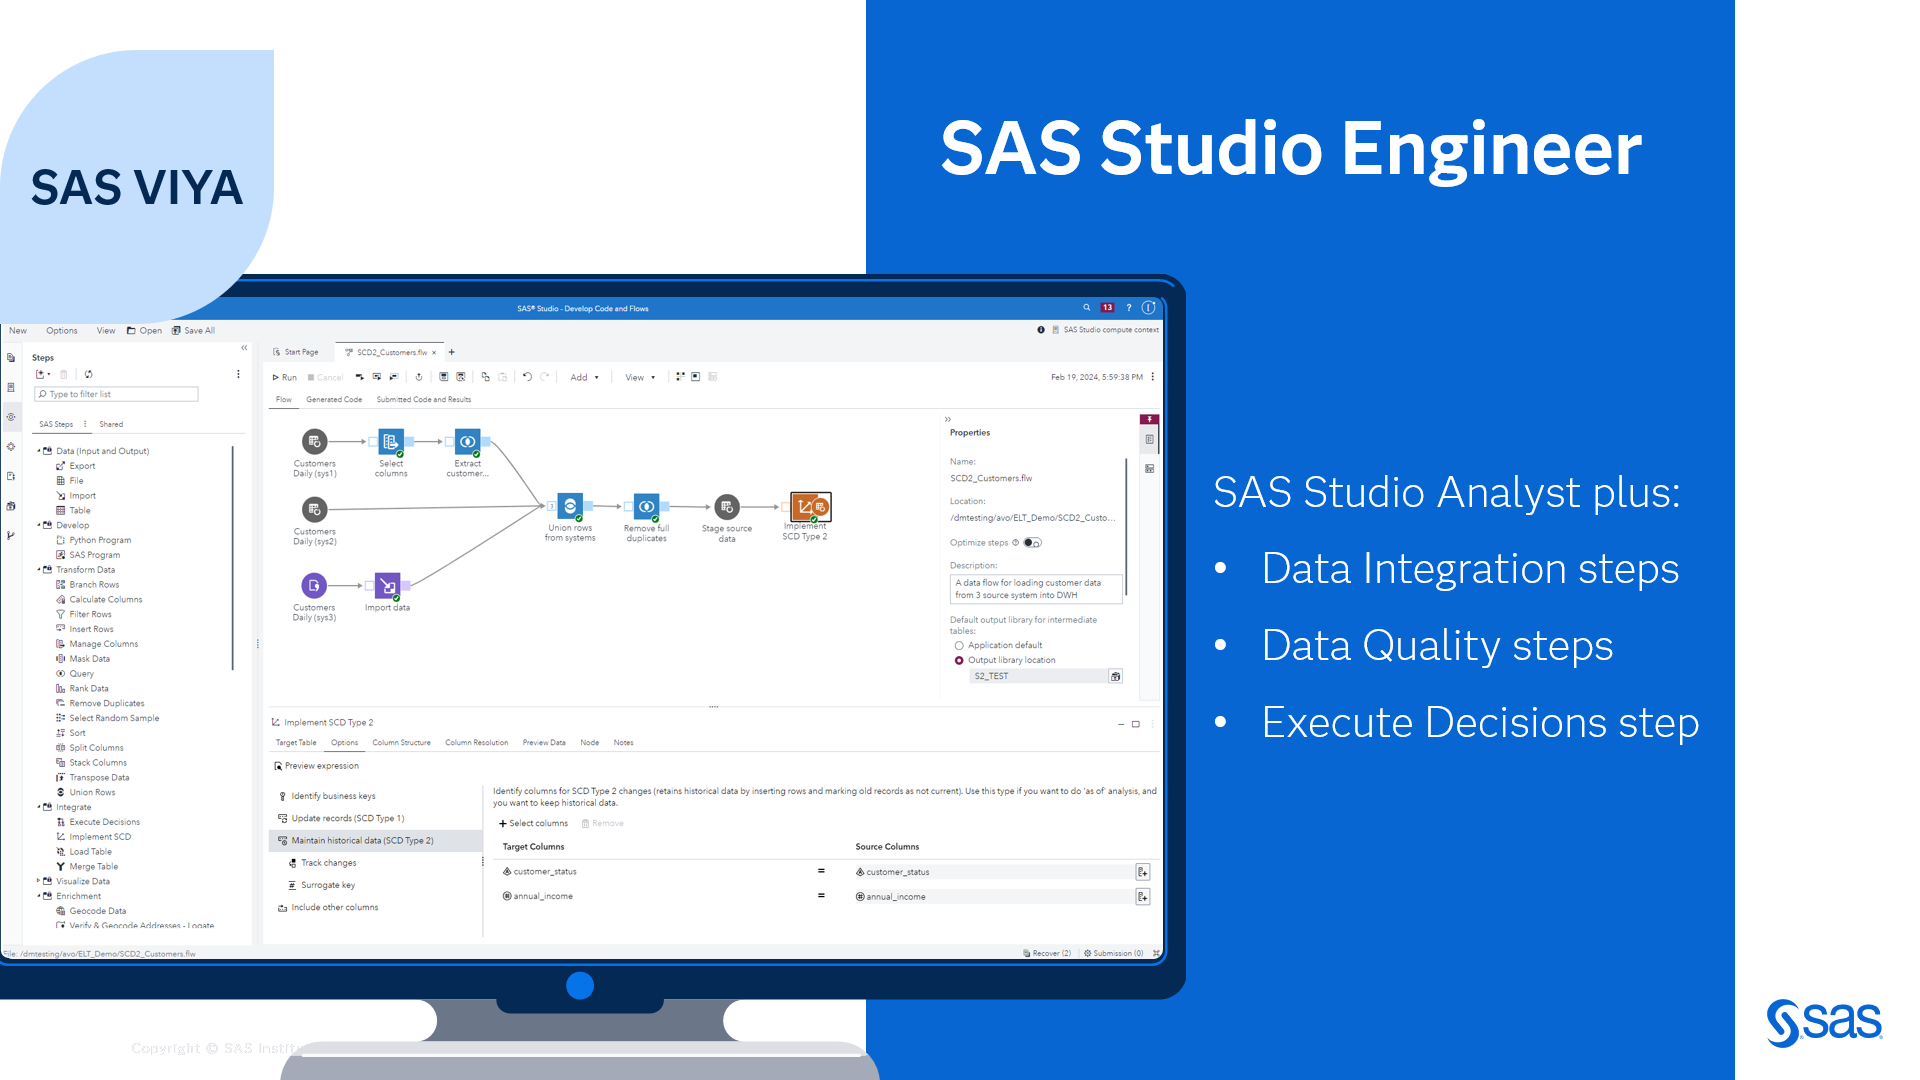Switch to the Generated Code tab
This screenshot has height=1080, width=1920.
(334, 399)
